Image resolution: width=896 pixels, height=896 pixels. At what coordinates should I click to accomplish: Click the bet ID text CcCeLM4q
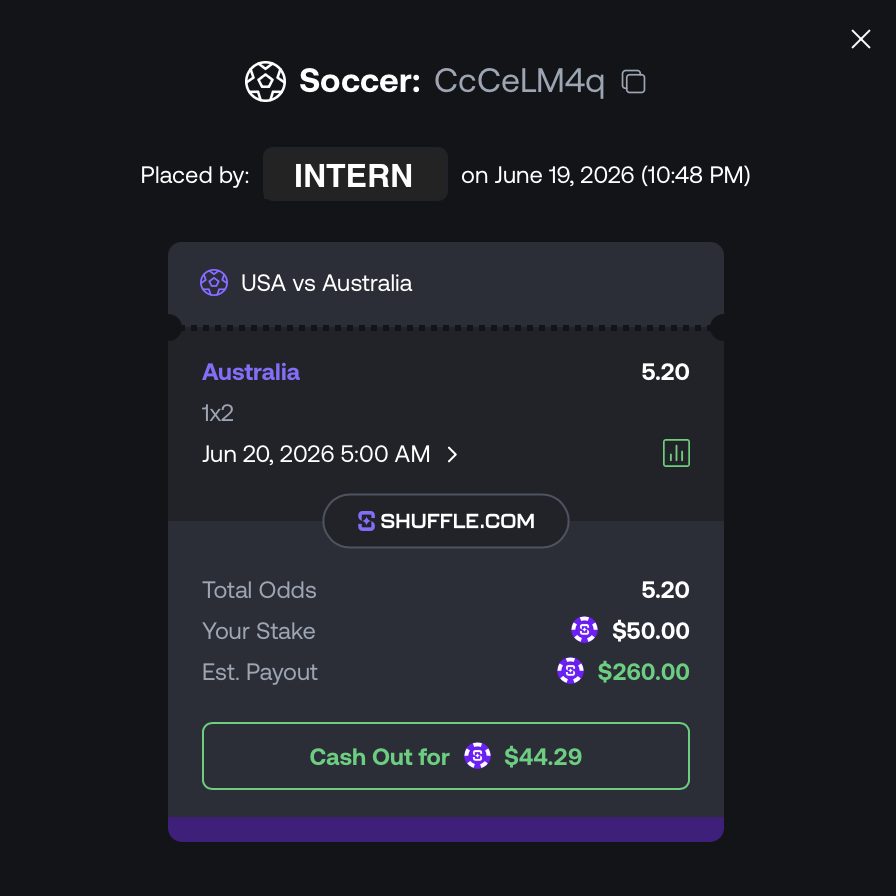coord(519,81)
